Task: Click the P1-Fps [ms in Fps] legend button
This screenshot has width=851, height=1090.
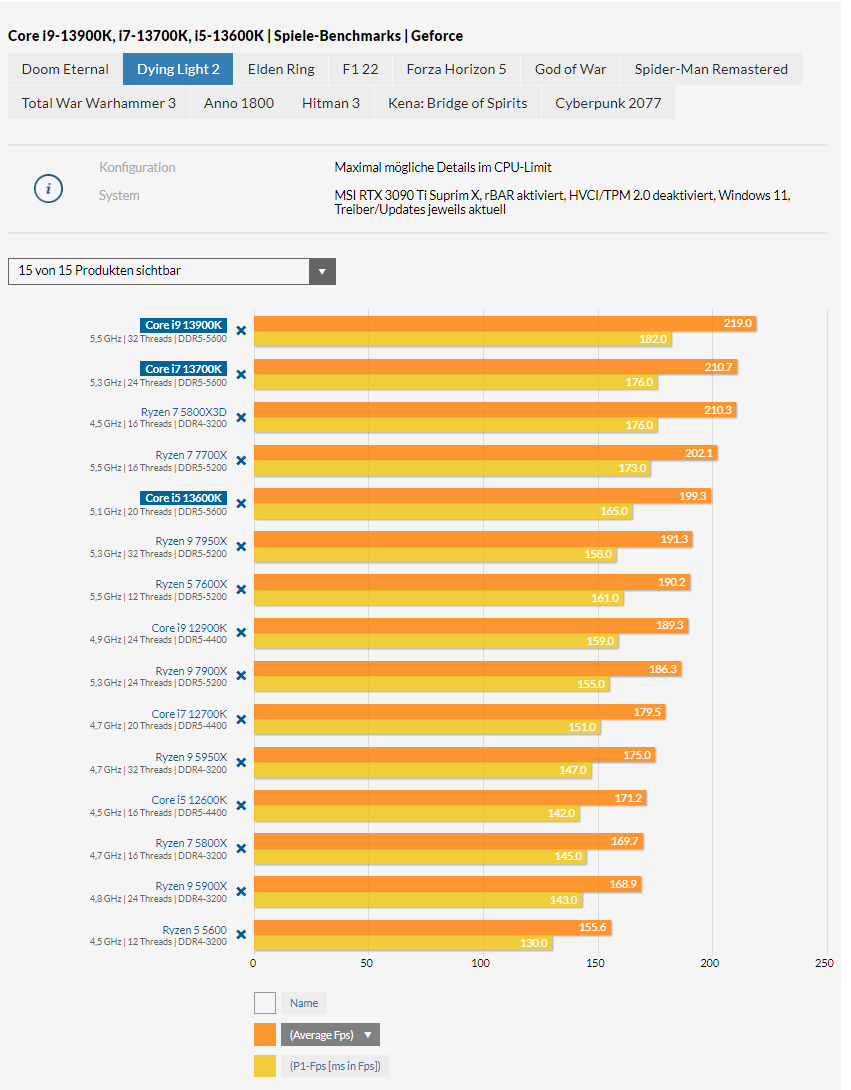Action: click(x=335, y=1066)
